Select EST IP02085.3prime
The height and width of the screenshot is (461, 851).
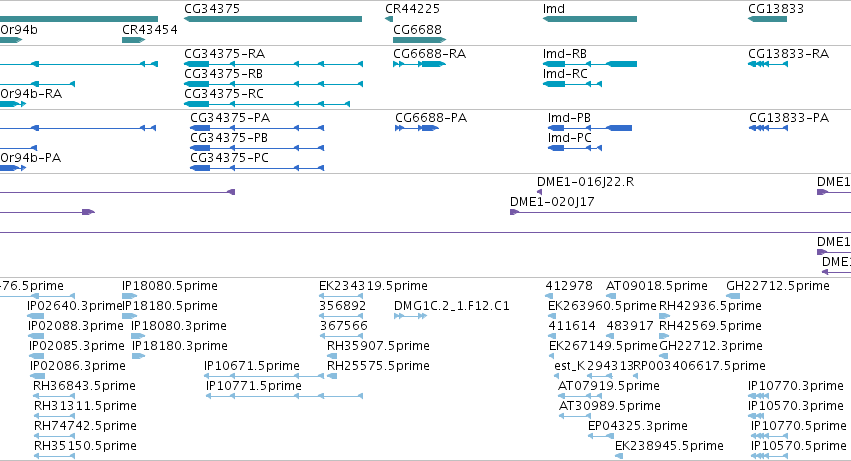77,346
